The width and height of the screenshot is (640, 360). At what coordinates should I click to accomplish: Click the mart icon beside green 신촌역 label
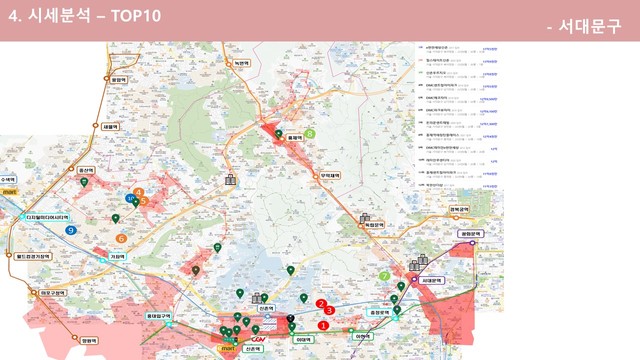click(228, 349)
